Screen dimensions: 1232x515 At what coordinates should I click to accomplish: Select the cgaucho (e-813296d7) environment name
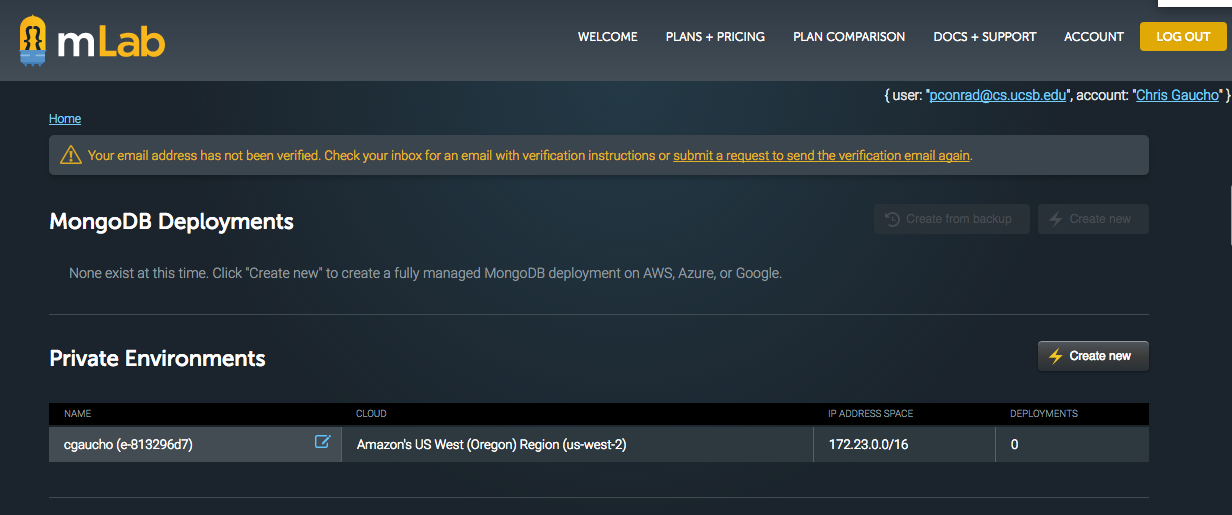[128, 444]
